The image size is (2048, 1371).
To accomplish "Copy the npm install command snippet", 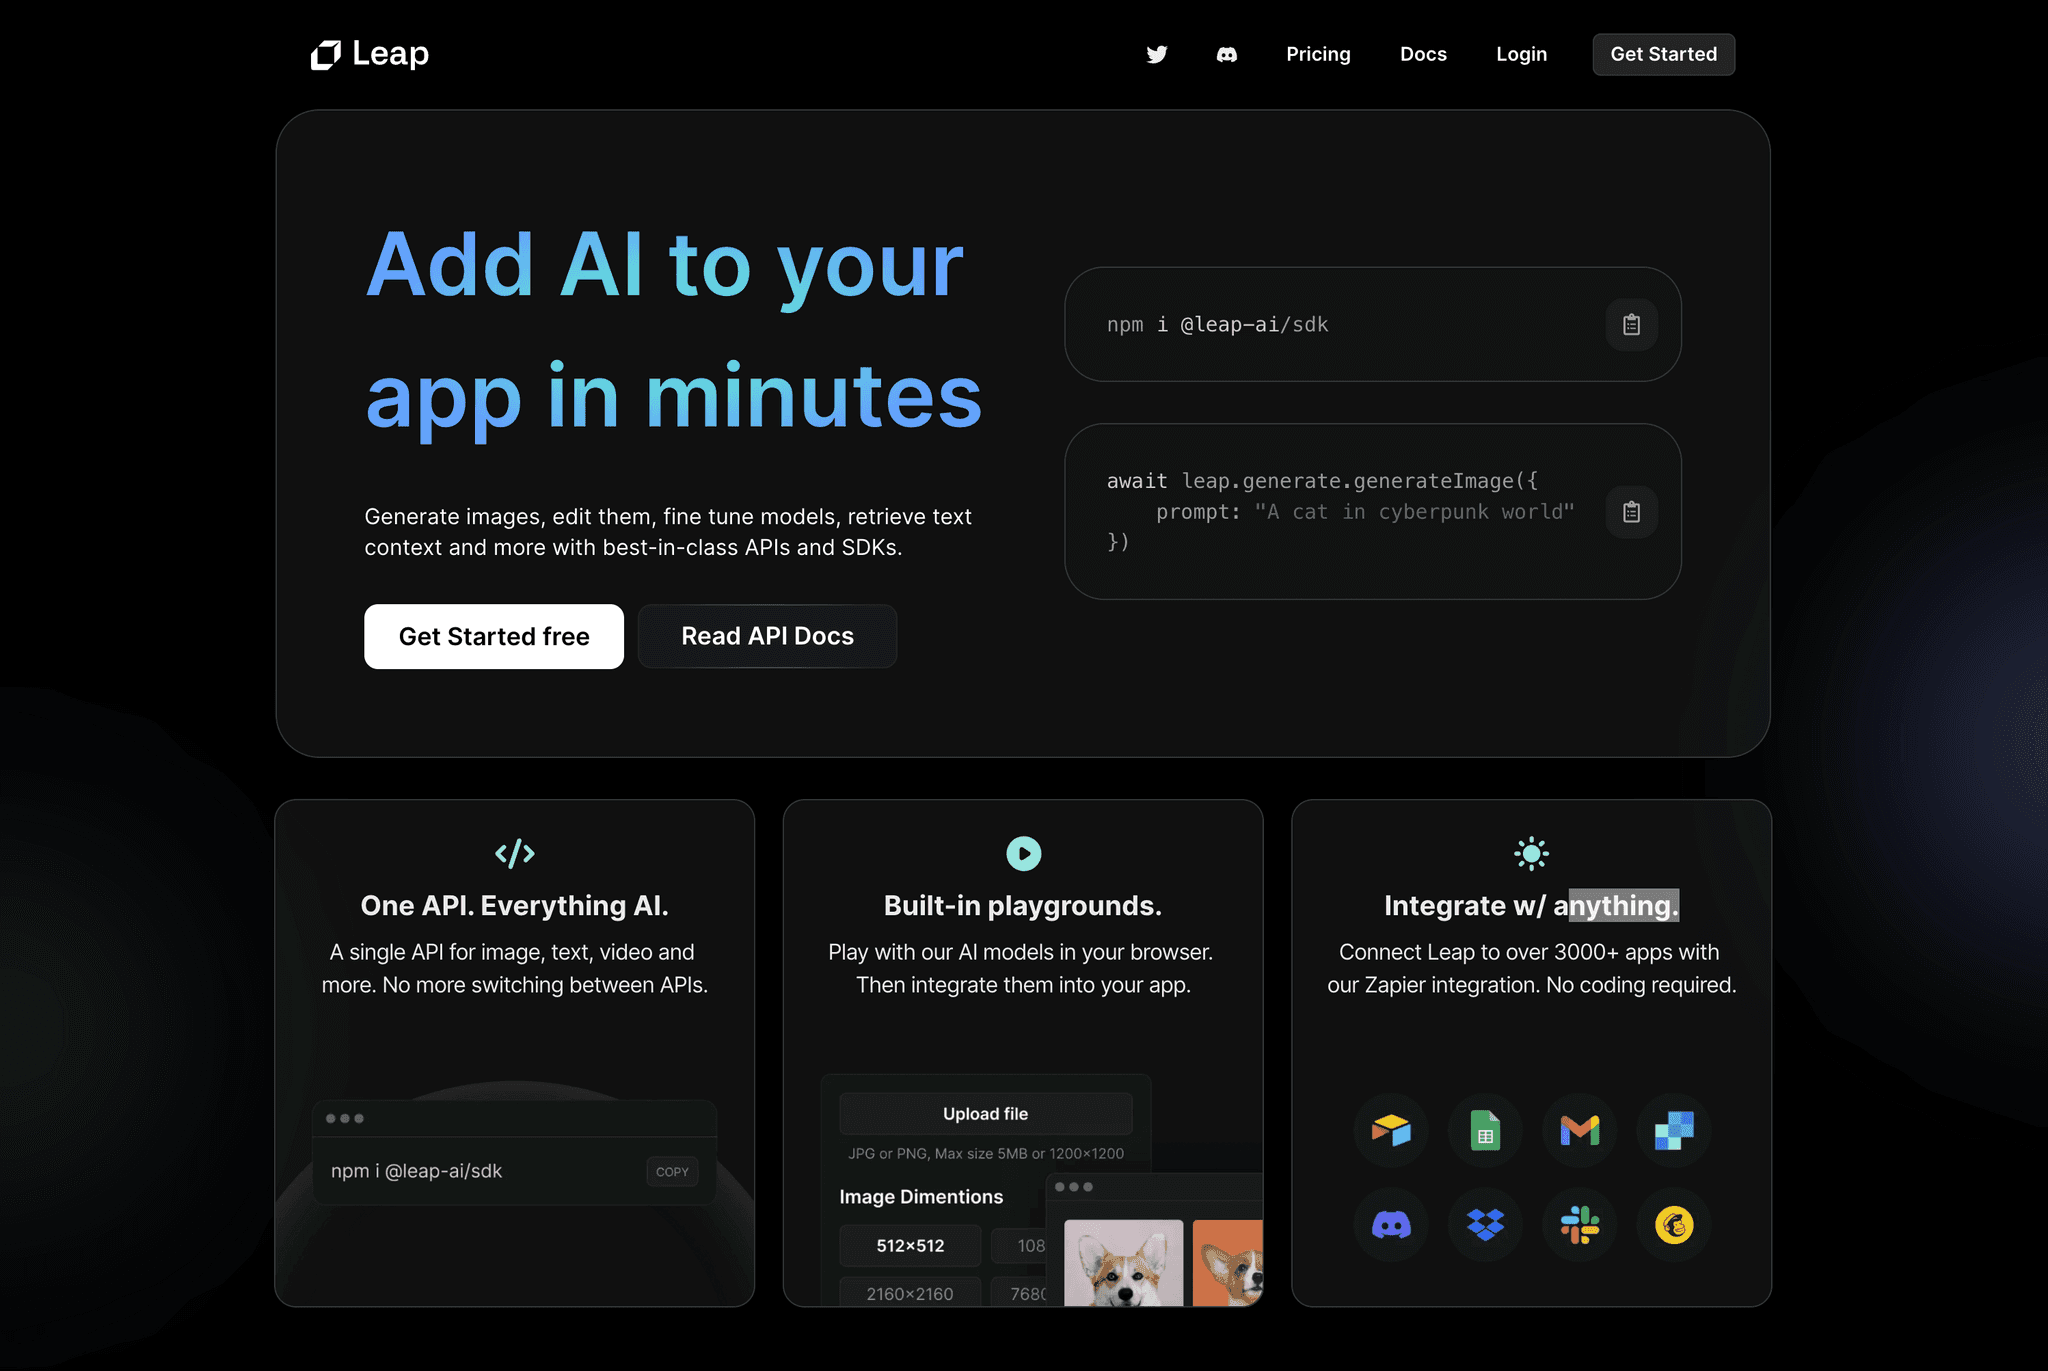I will 1631,324.
